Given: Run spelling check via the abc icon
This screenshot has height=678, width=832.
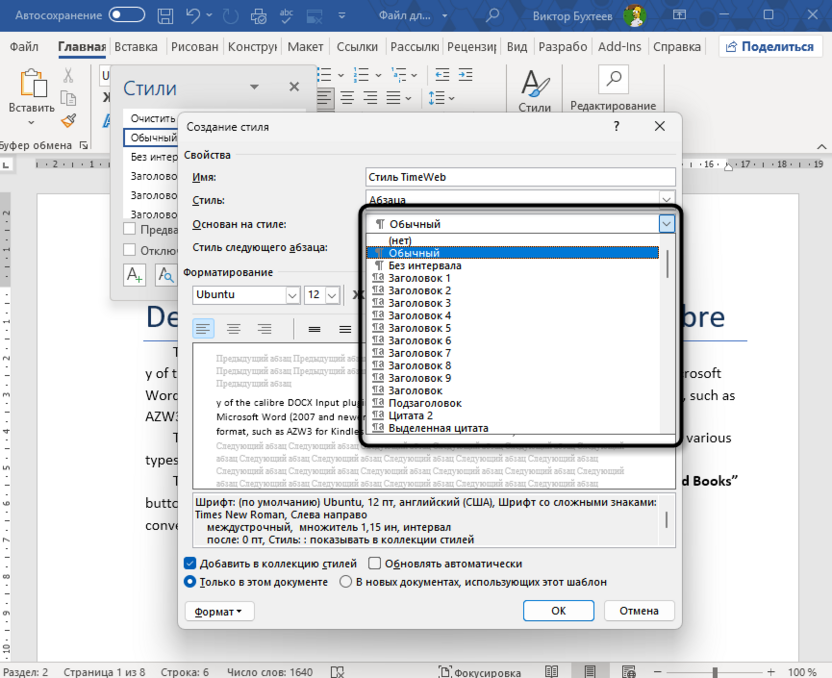Looking at the screenshot, I should 287,15.
